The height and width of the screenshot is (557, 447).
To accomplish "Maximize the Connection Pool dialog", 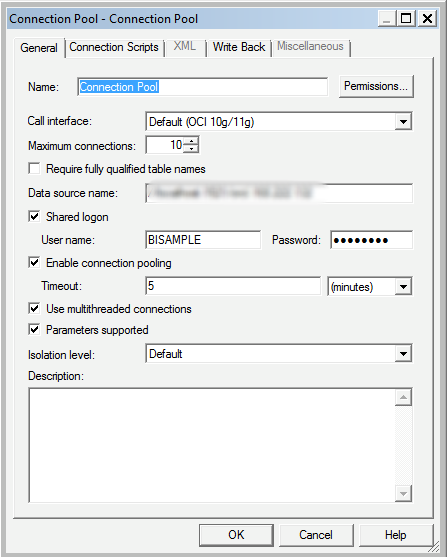I will click(x=405, y=18).
